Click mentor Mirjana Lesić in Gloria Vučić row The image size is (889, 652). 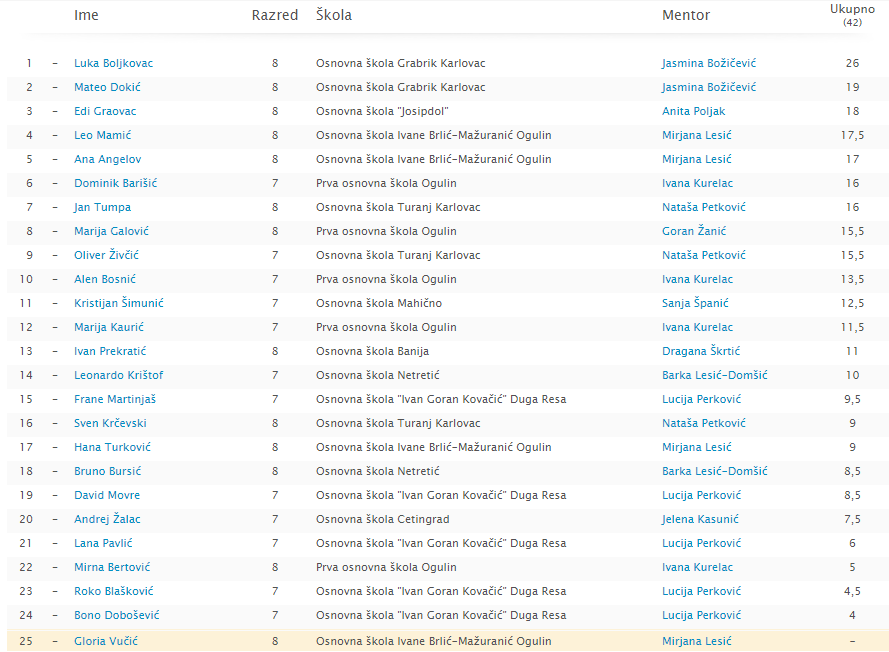(697, 641)
